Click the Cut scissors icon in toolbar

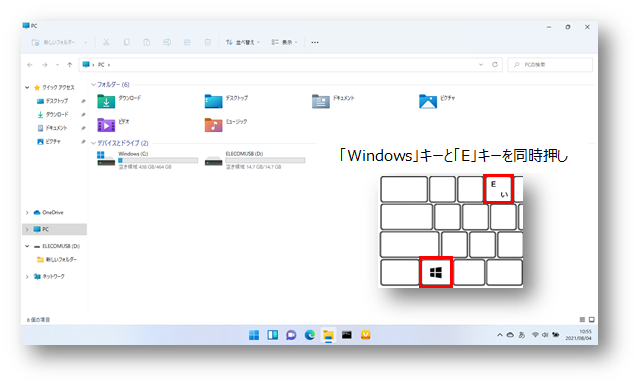tap(106, 42)
